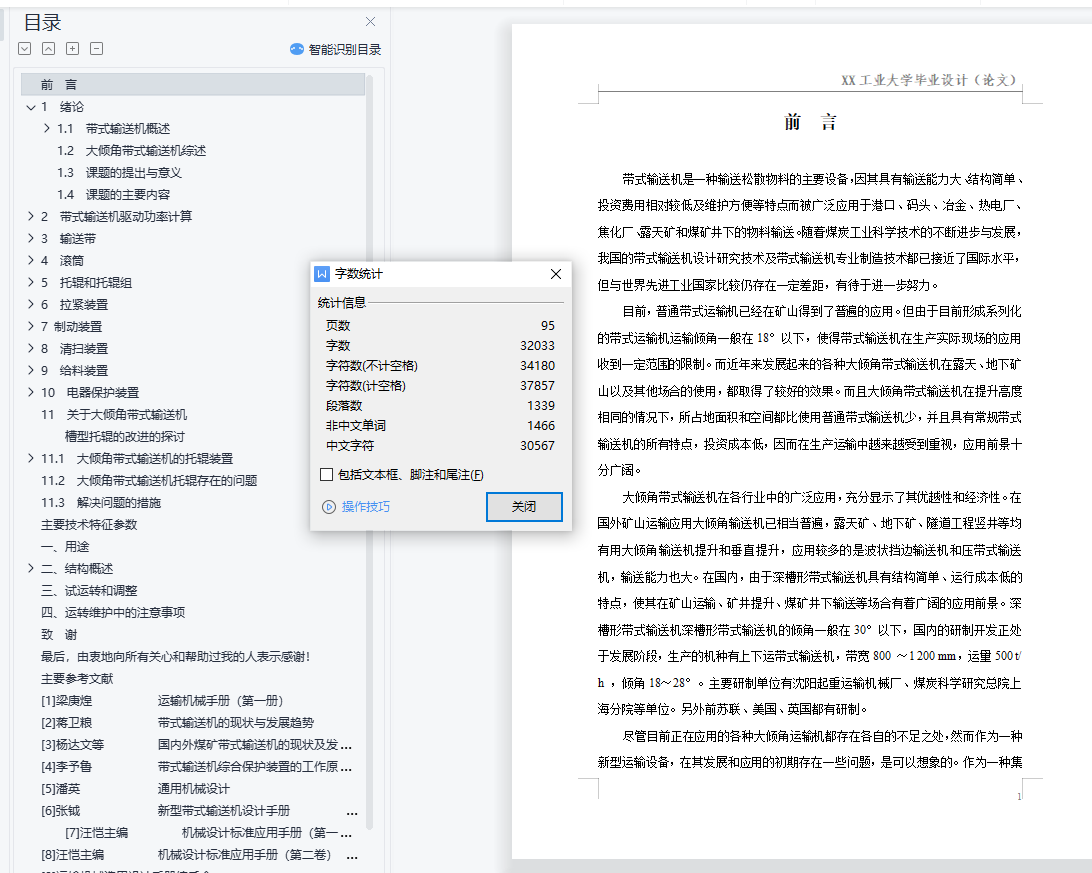The height and width of the screenshot is (873, 1092).
Task: Click the expand-all down-arrow icon in outline
Action: click(24, 49)
